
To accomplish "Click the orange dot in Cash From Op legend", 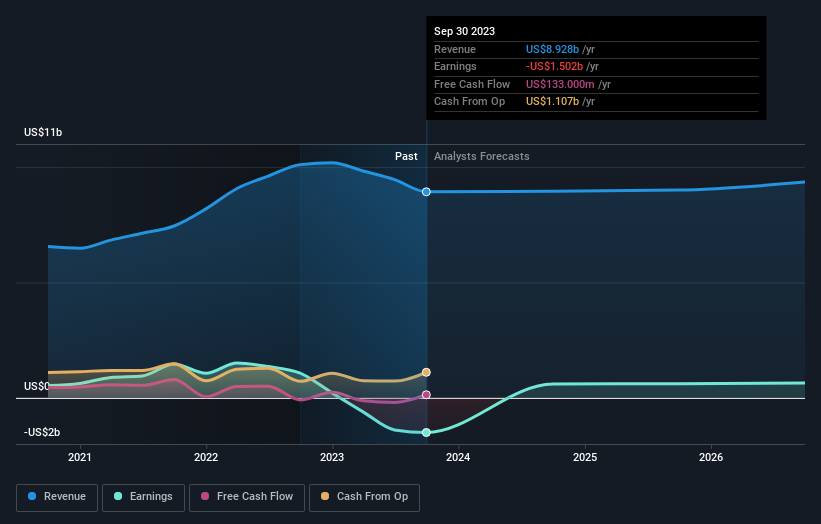I will click(325, 496).
